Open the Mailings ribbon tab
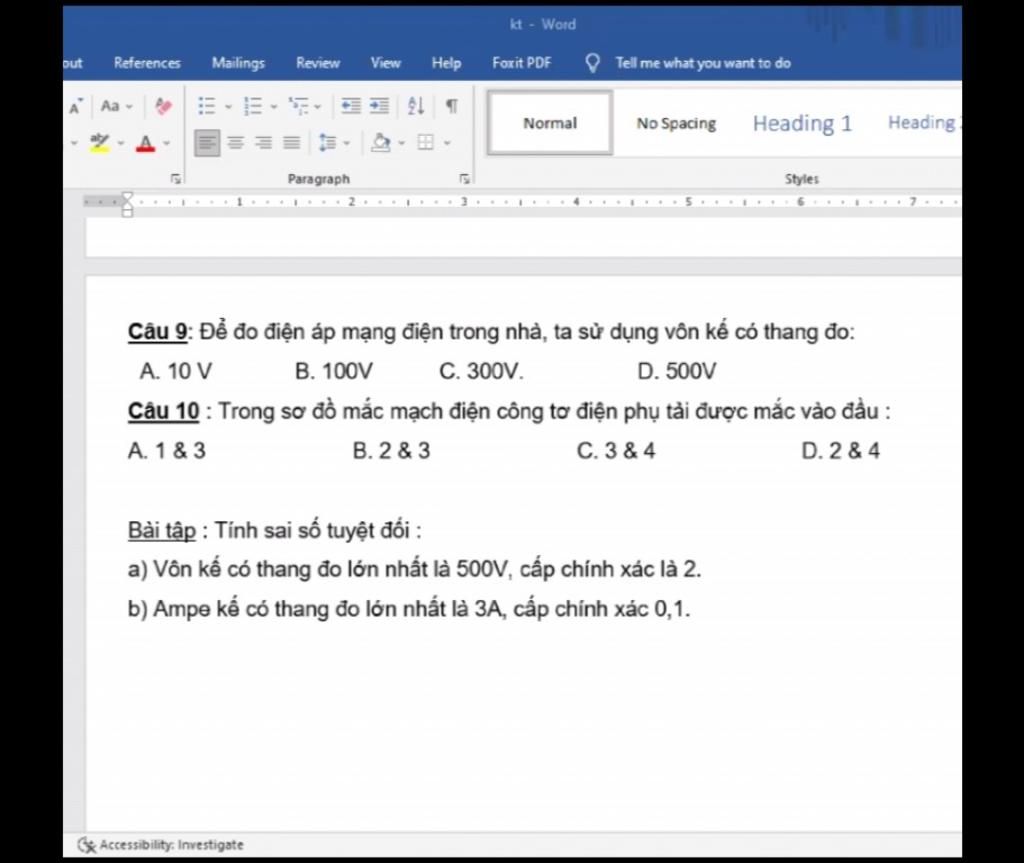 238,63
